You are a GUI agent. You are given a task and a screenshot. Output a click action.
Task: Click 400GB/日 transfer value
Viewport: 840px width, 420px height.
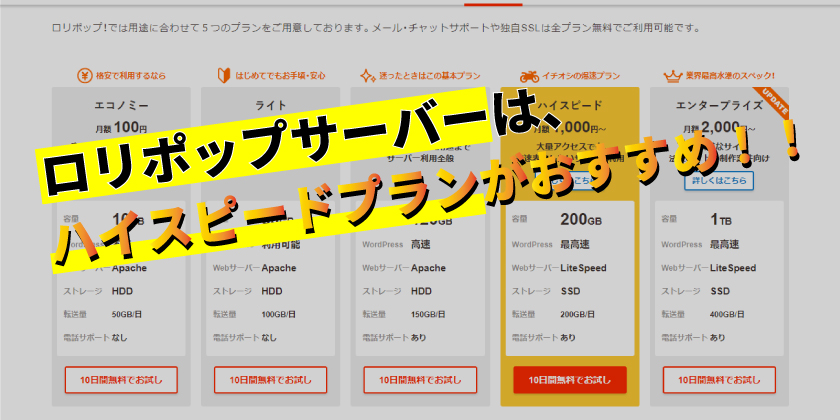pos(726,314)
